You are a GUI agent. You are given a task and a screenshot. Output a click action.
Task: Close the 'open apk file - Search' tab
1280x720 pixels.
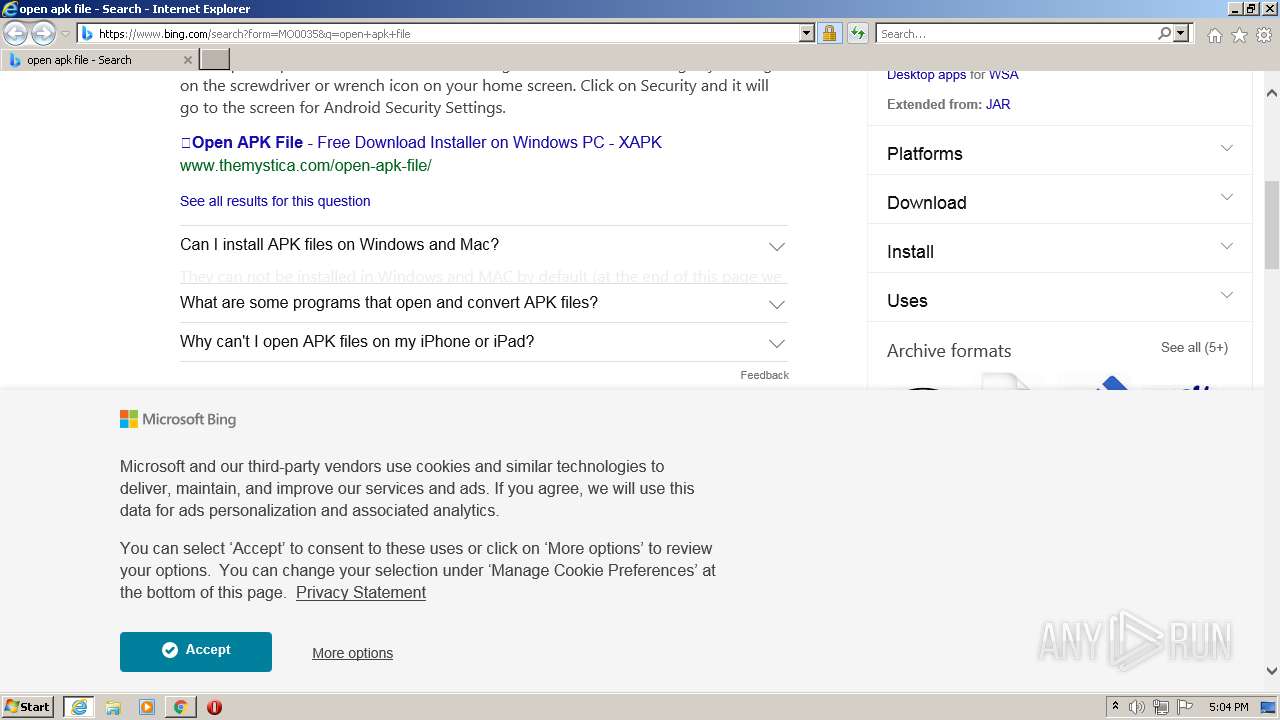tap(187, 60)
